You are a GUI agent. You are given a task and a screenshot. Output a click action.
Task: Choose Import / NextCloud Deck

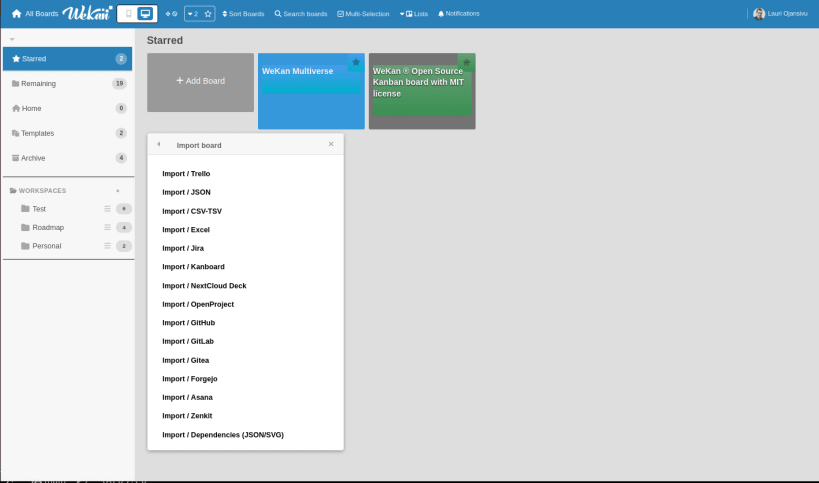click(204, 286)
